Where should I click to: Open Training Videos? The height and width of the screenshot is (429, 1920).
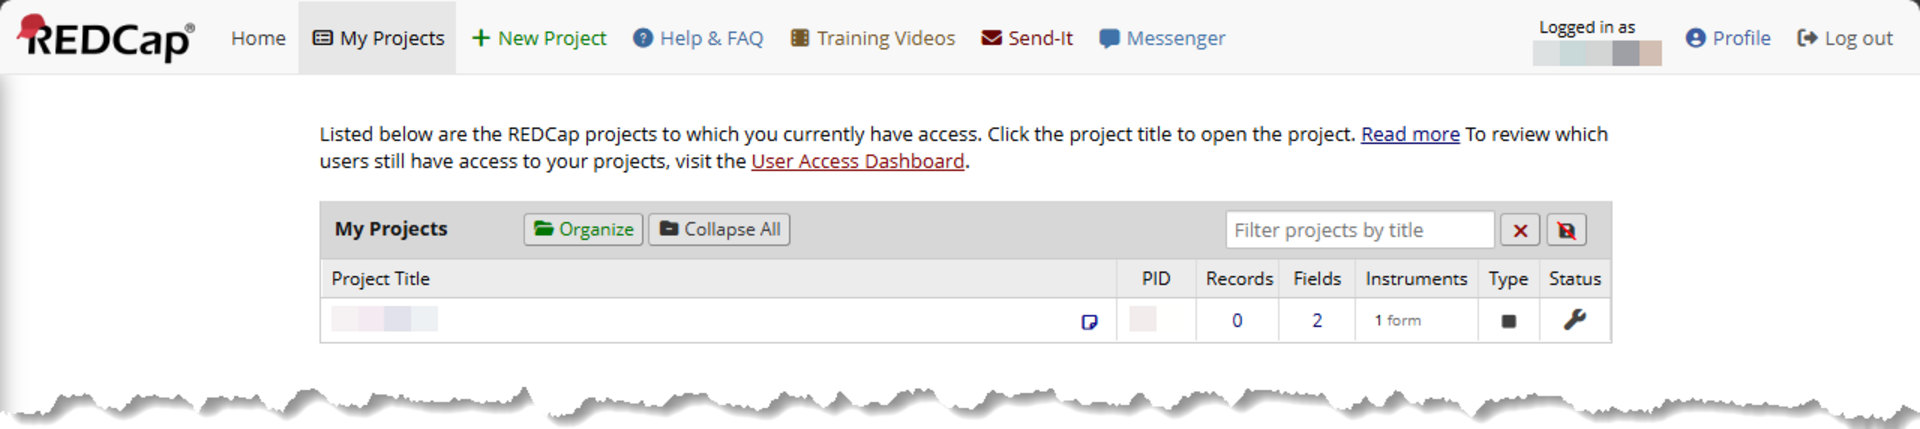pyautogui.click(x=873, y=38)
